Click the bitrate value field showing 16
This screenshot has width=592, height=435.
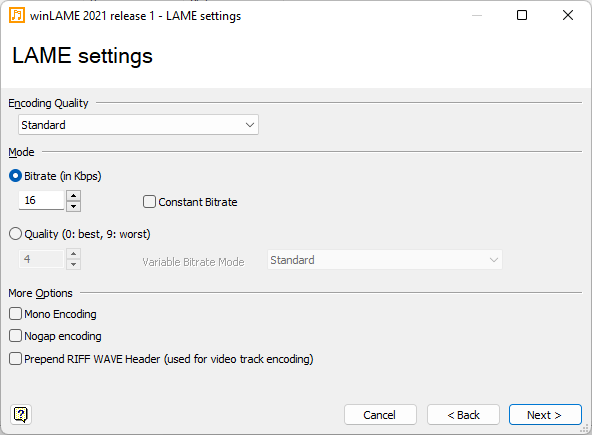tap(42, 200)
